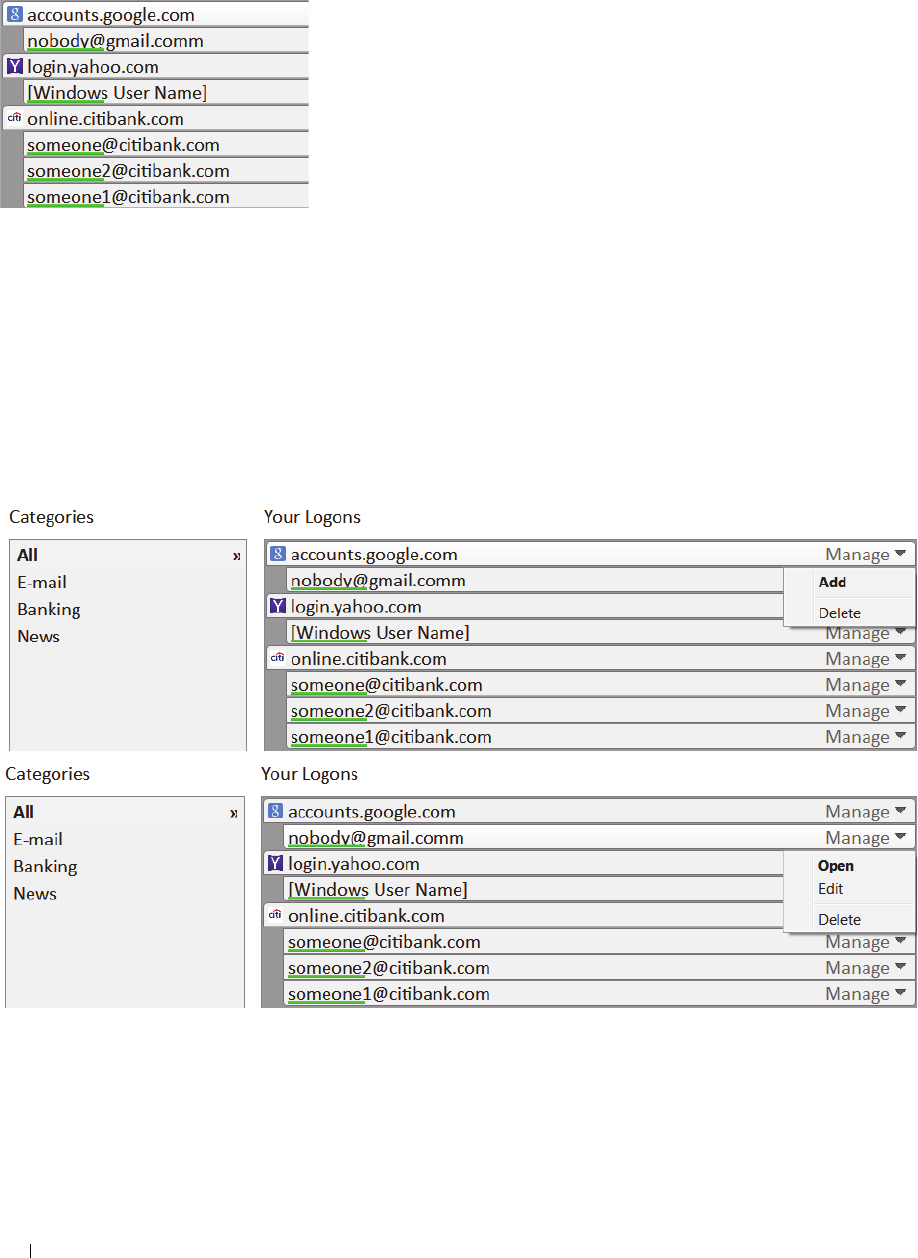Click nobody@gmail.comm text in the Add-menu panel

coord(378,580)
